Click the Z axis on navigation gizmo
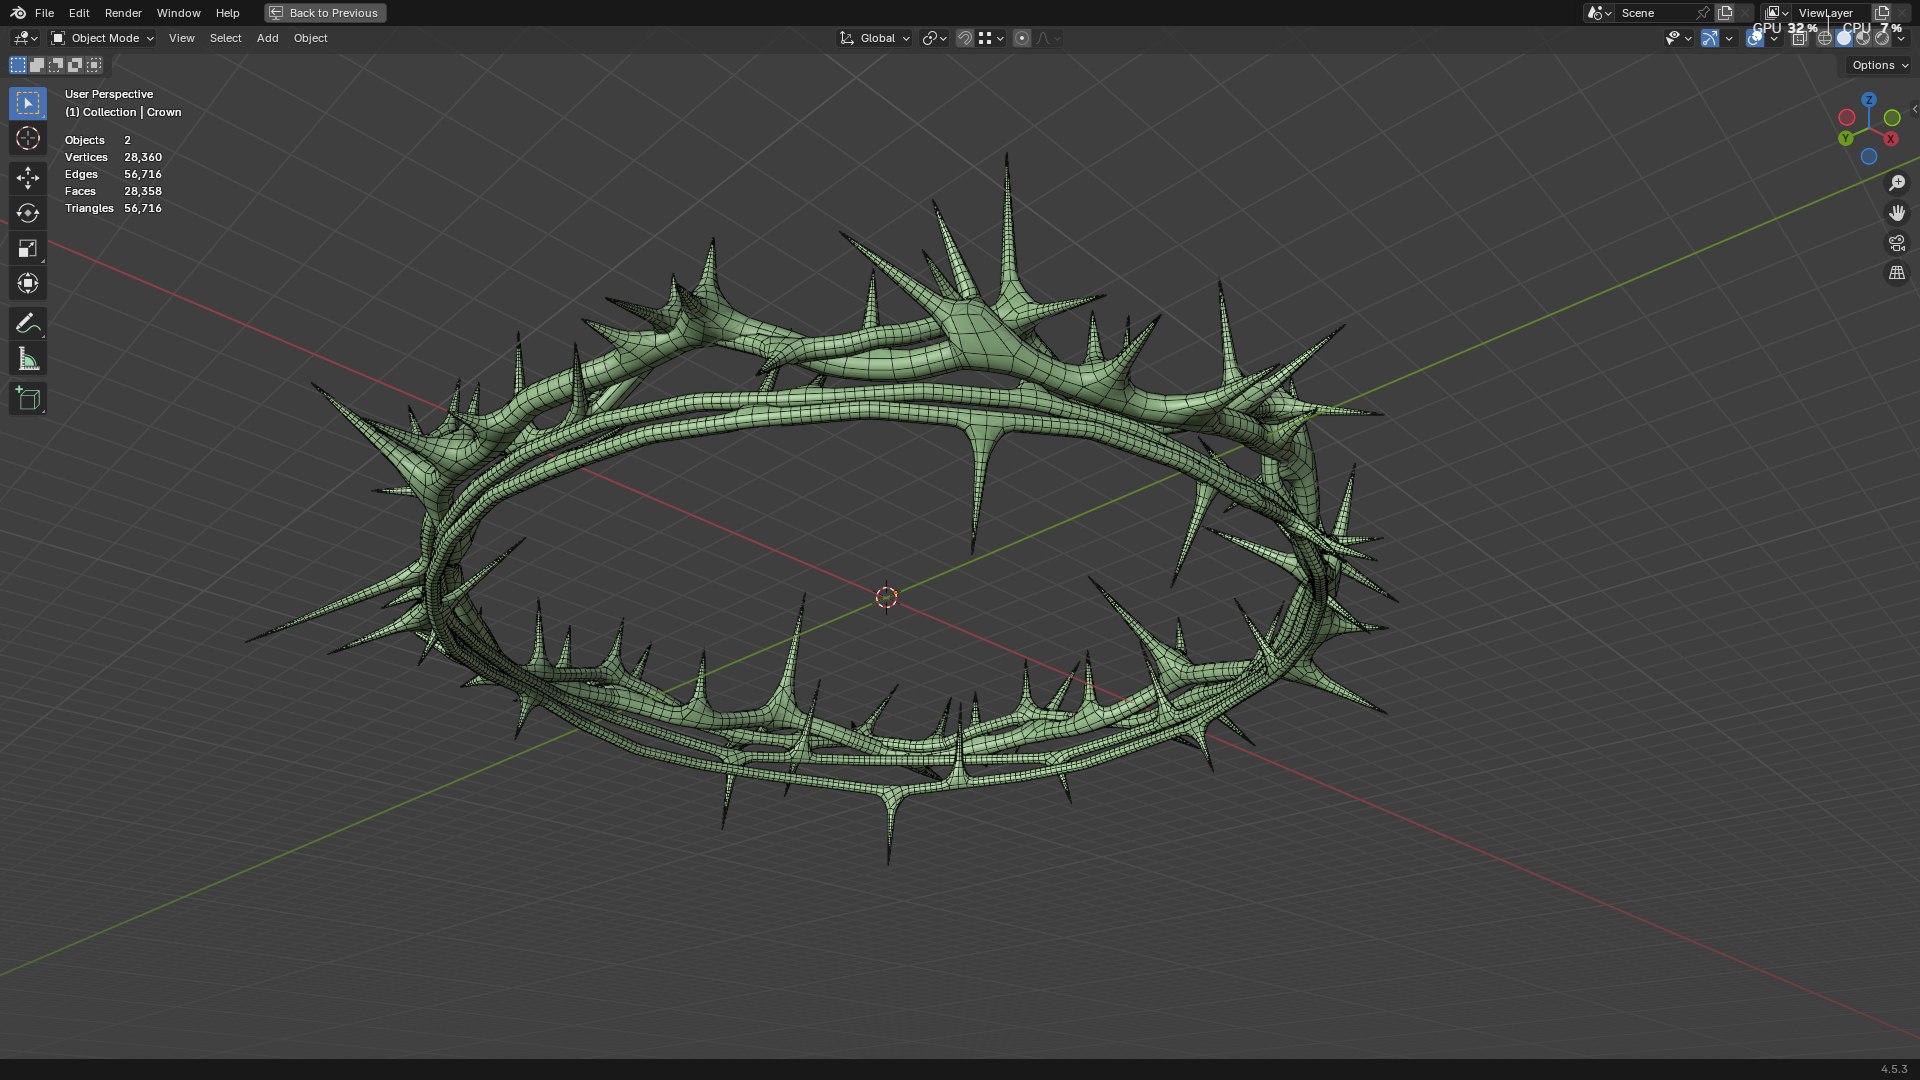 coord(1869,100)
